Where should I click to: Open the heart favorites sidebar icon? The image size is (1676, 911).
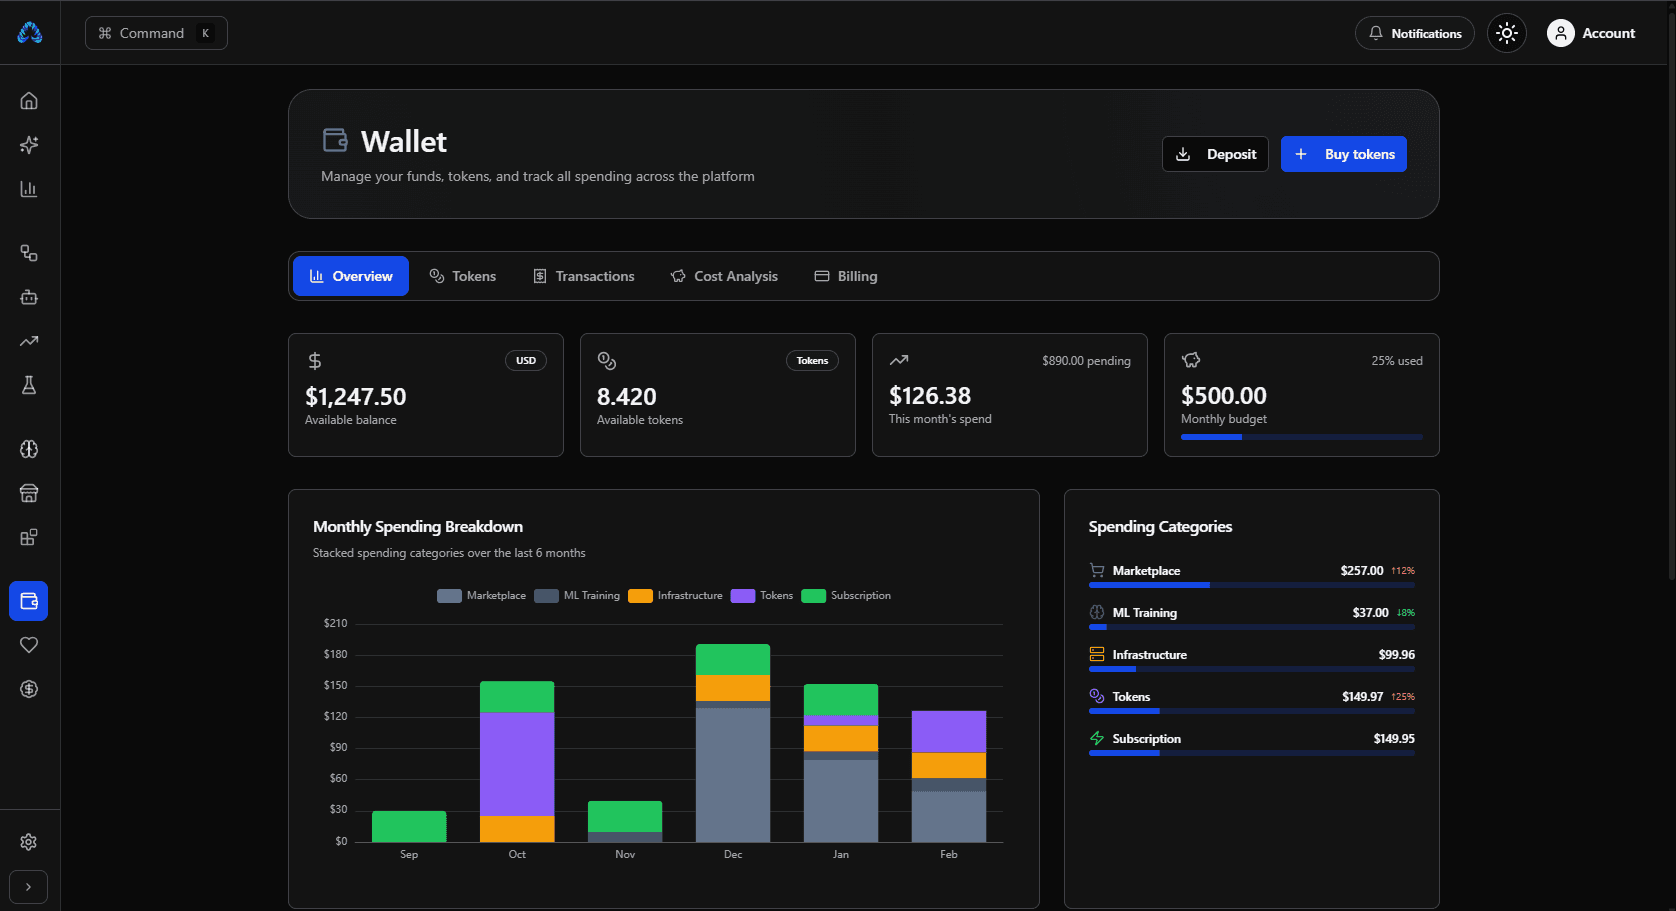(x=29, y=645)
